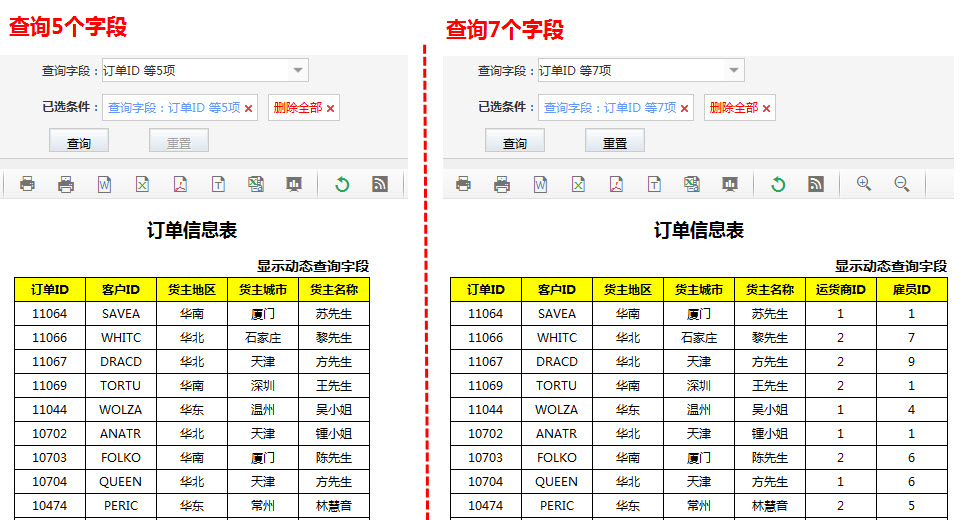Click RSS feed icon in left panel
Image resolution: width=968 pixels, height=520 pixels.
tap(380, 184)
